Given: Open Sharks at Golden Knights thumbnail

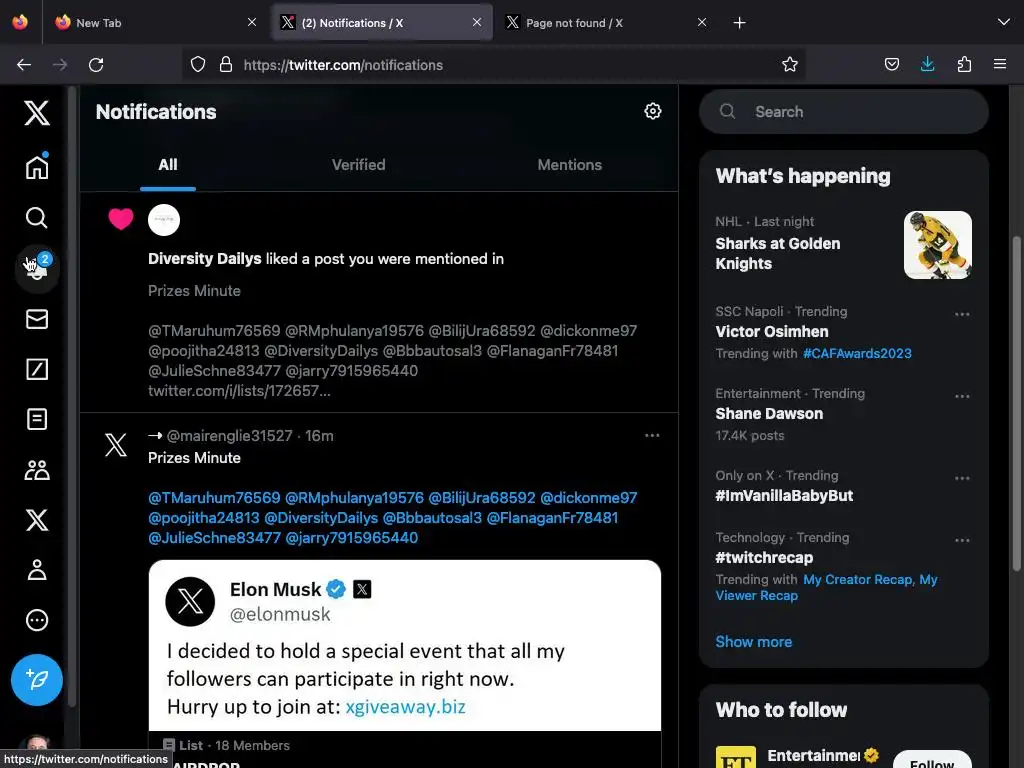Looking at the screenshot, I should pyautogui.click(x=937, y=245).
